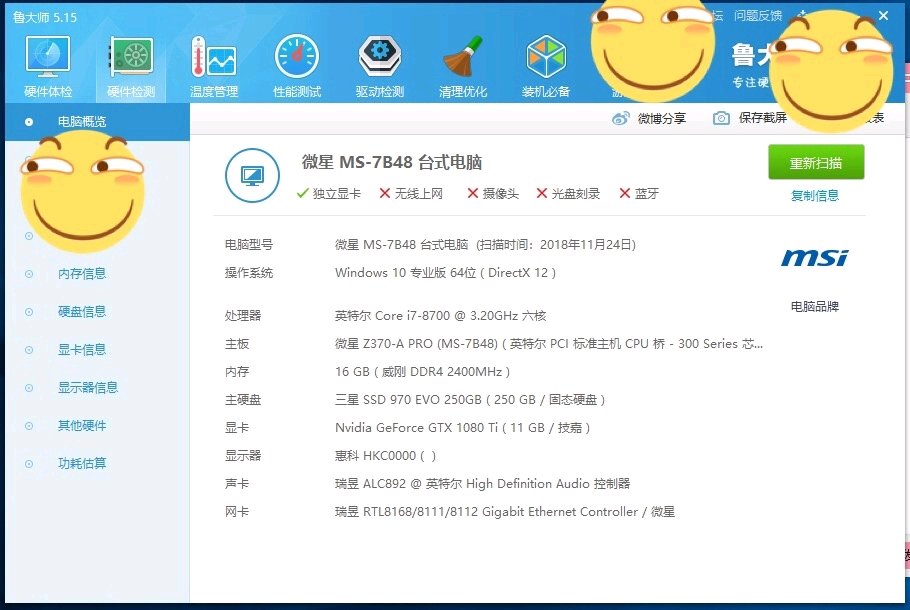Click 保存截屏 save screenshot text

(x=762, y=118)
